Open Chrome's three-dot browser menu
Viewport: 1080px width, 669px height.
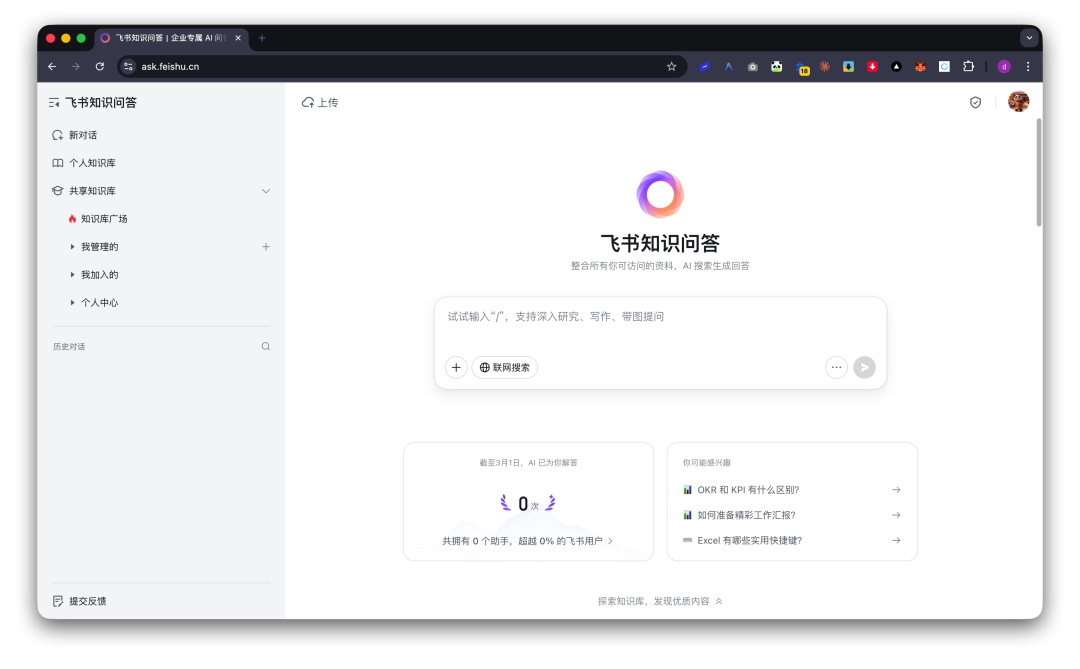(x=1028, y=66)
